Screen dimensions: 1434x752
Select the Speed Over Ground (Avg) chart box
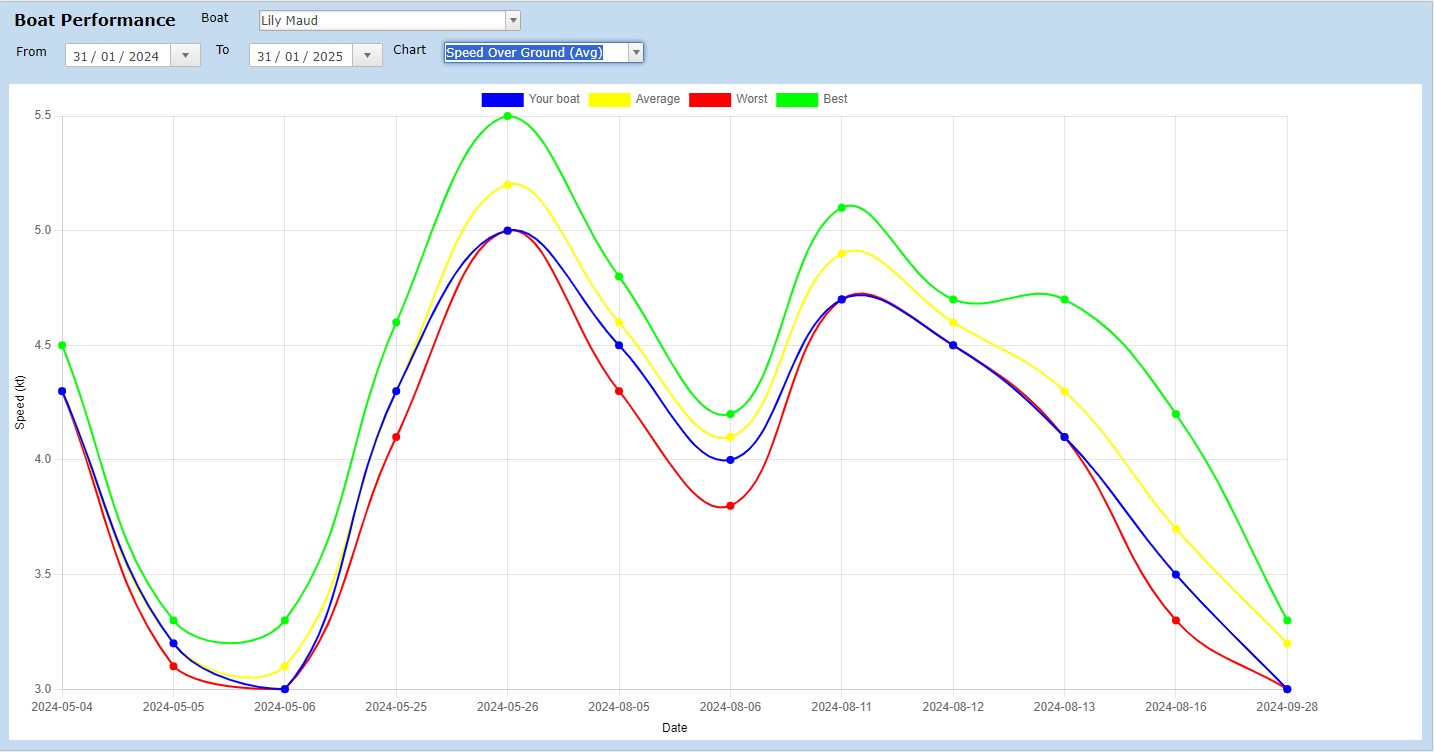coord(536,52)
